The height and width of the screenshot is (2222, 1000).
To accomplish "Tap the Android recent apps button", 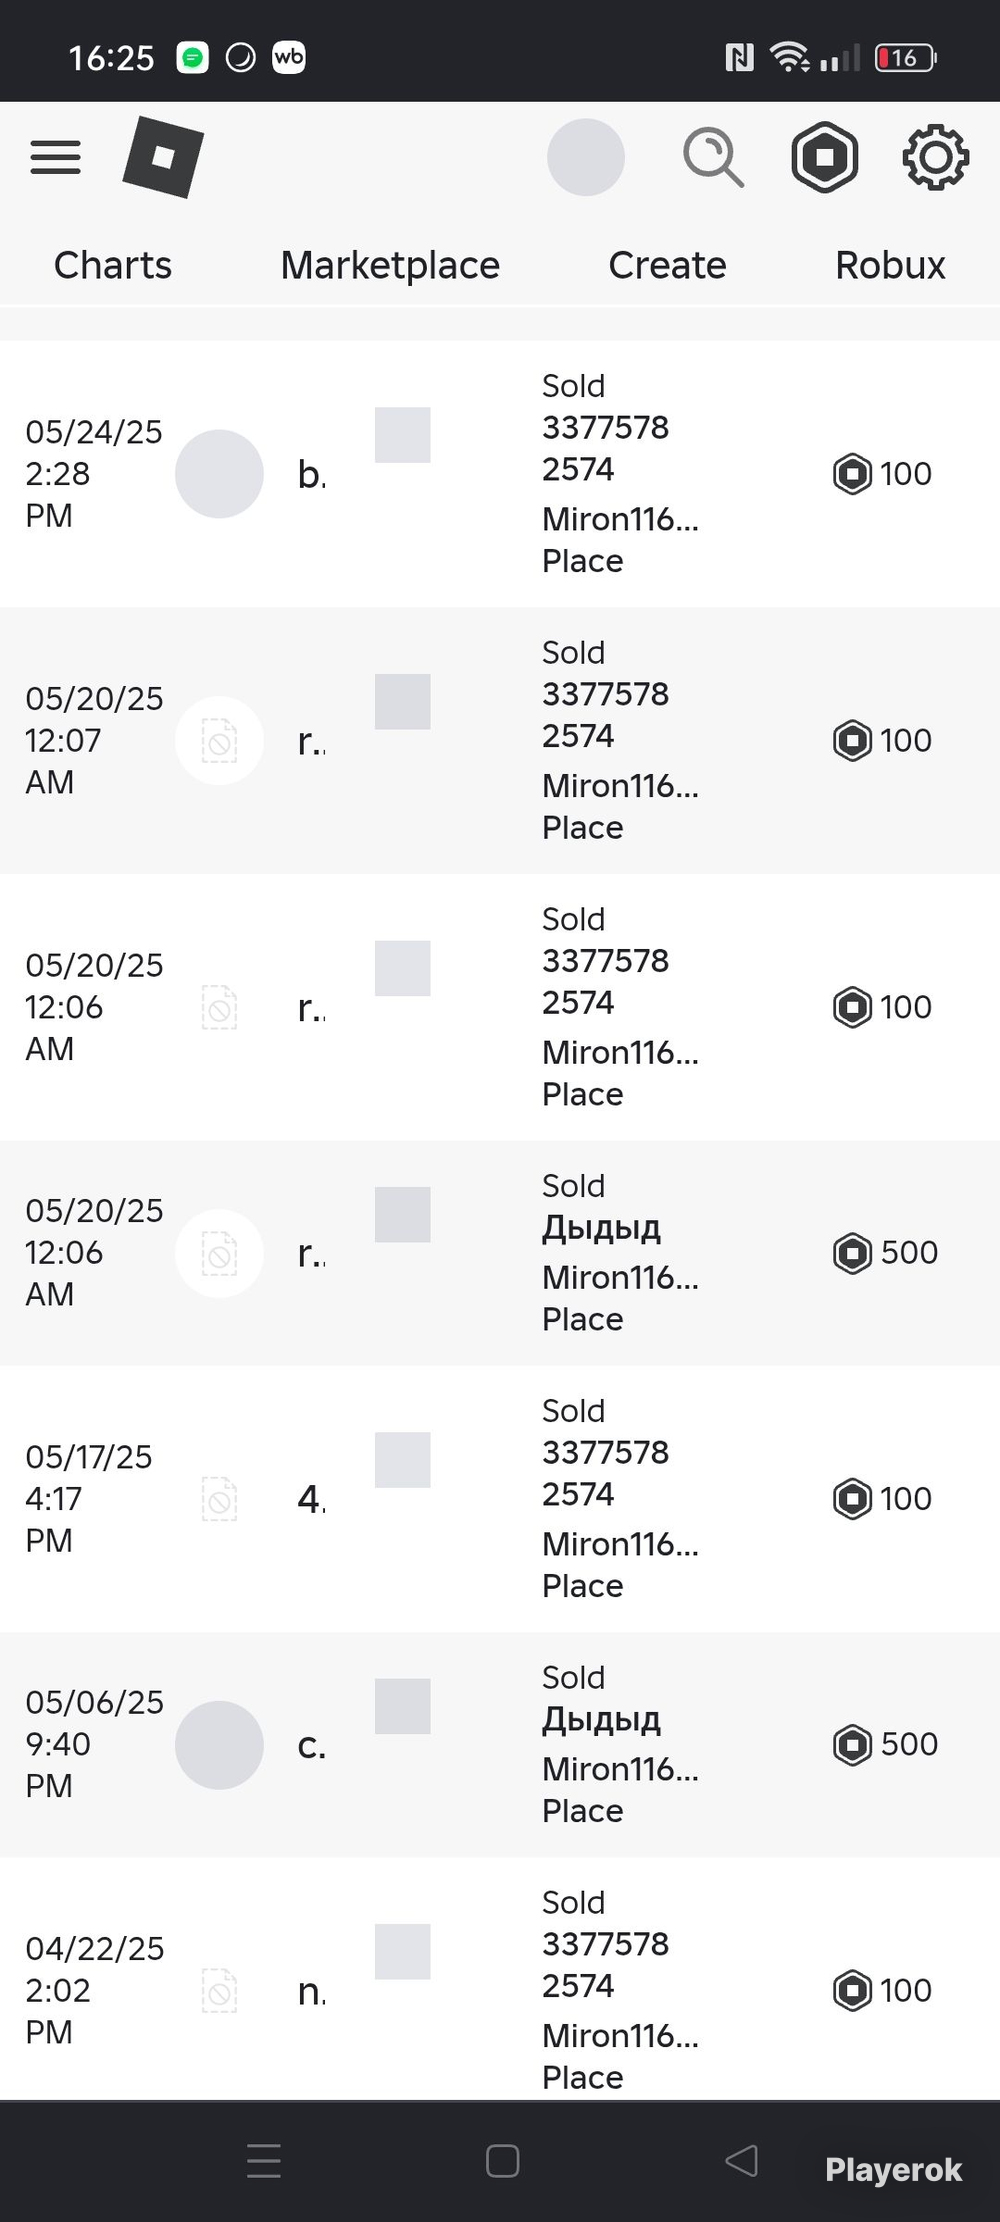I will (264, 2161).
